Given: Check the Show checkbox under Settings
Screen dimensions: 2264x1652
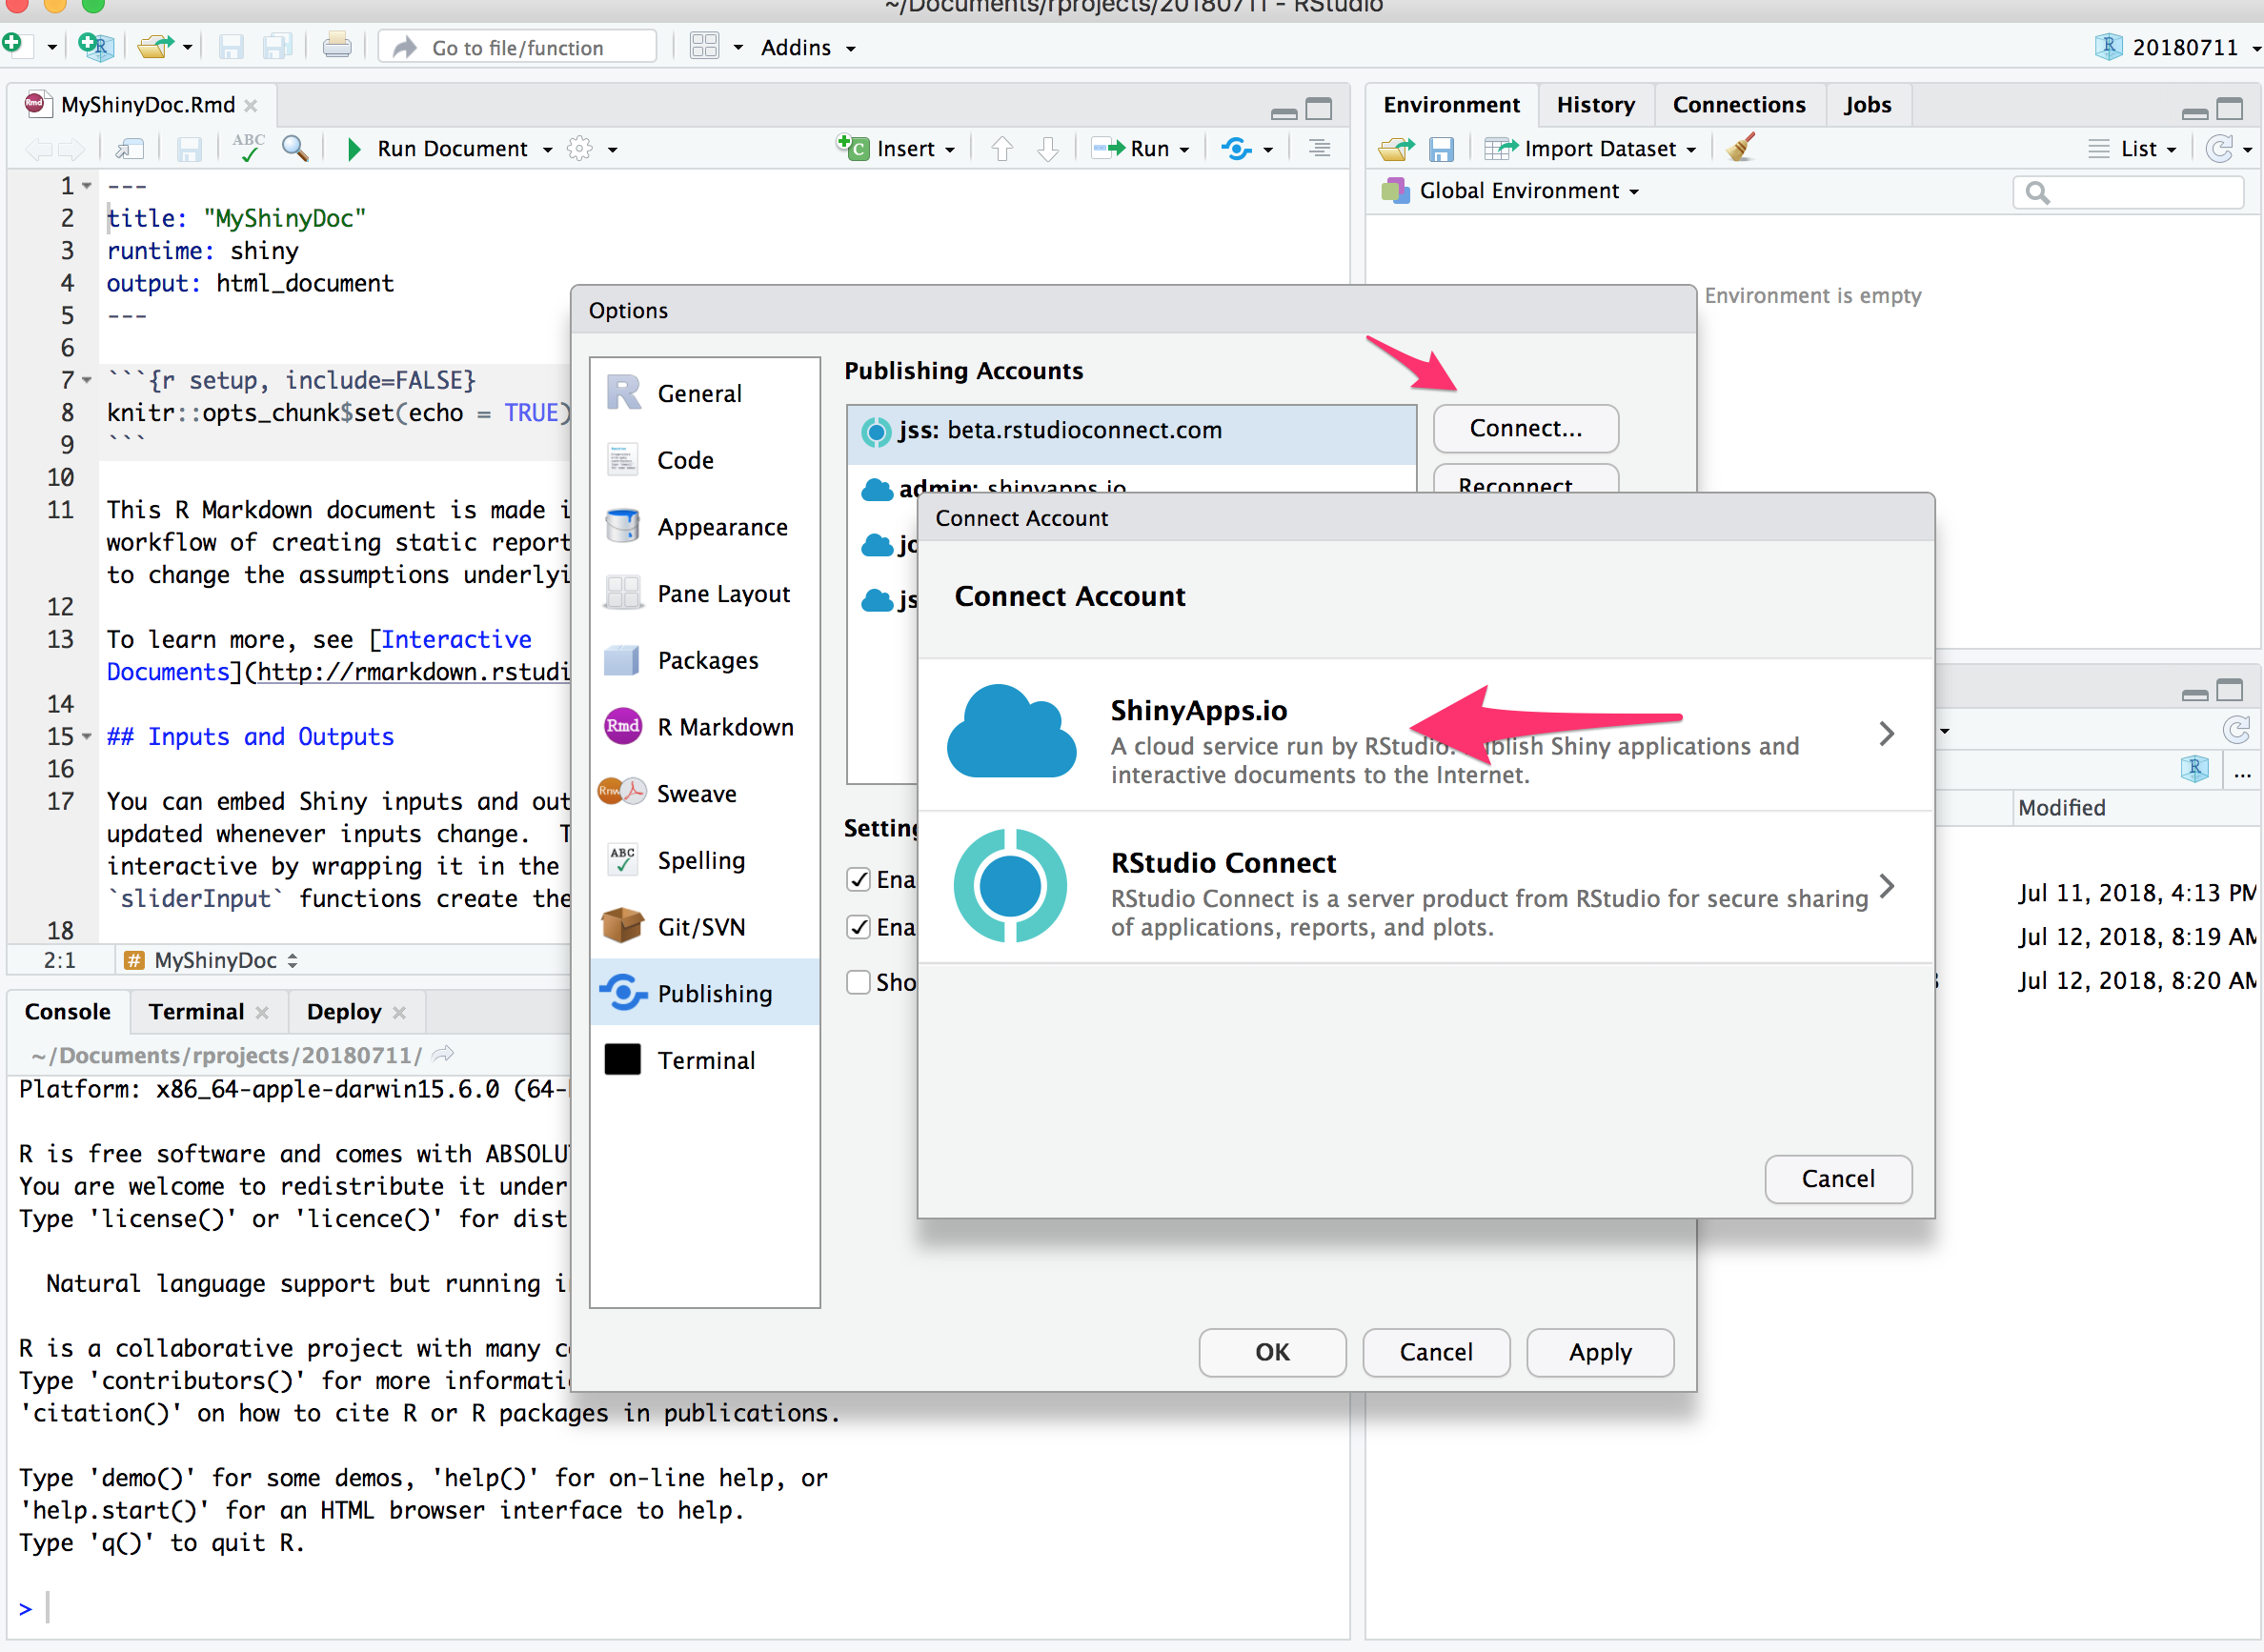Looking at the screenshot, I should tap(858, 983).
